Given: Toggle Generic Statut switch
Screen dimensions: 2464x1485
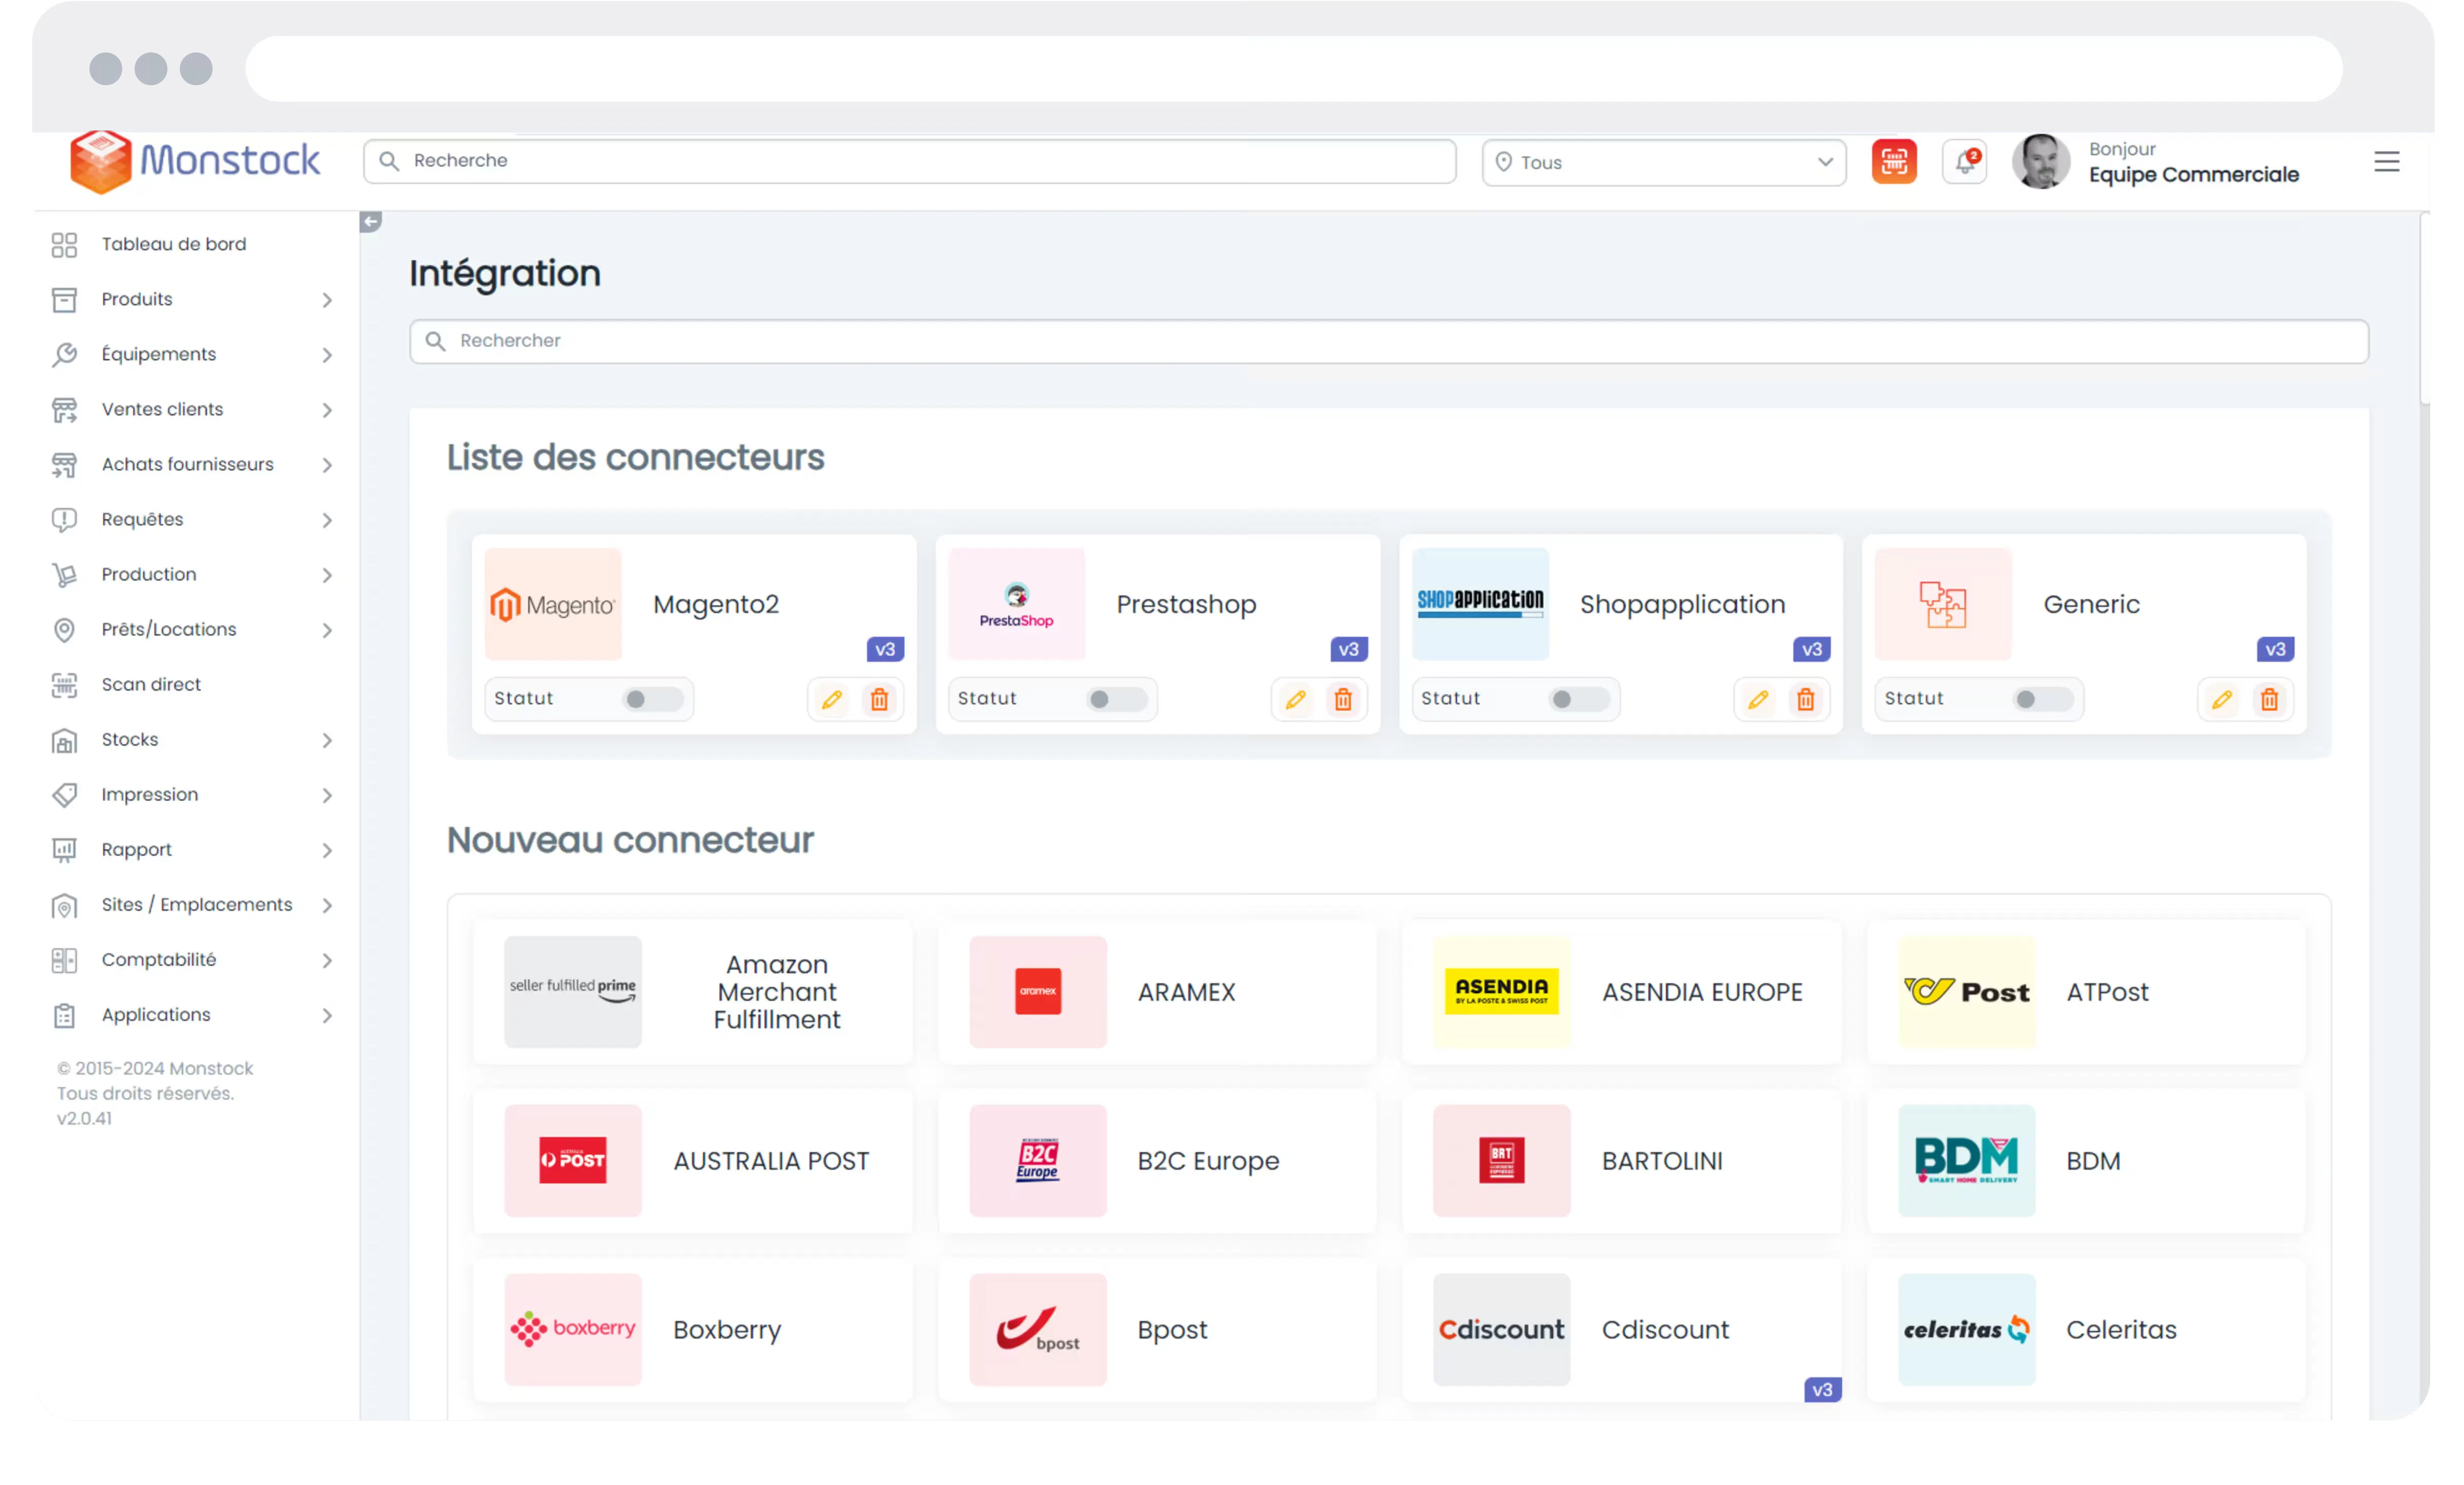Looking at the screenshot, I should 2043,699.
